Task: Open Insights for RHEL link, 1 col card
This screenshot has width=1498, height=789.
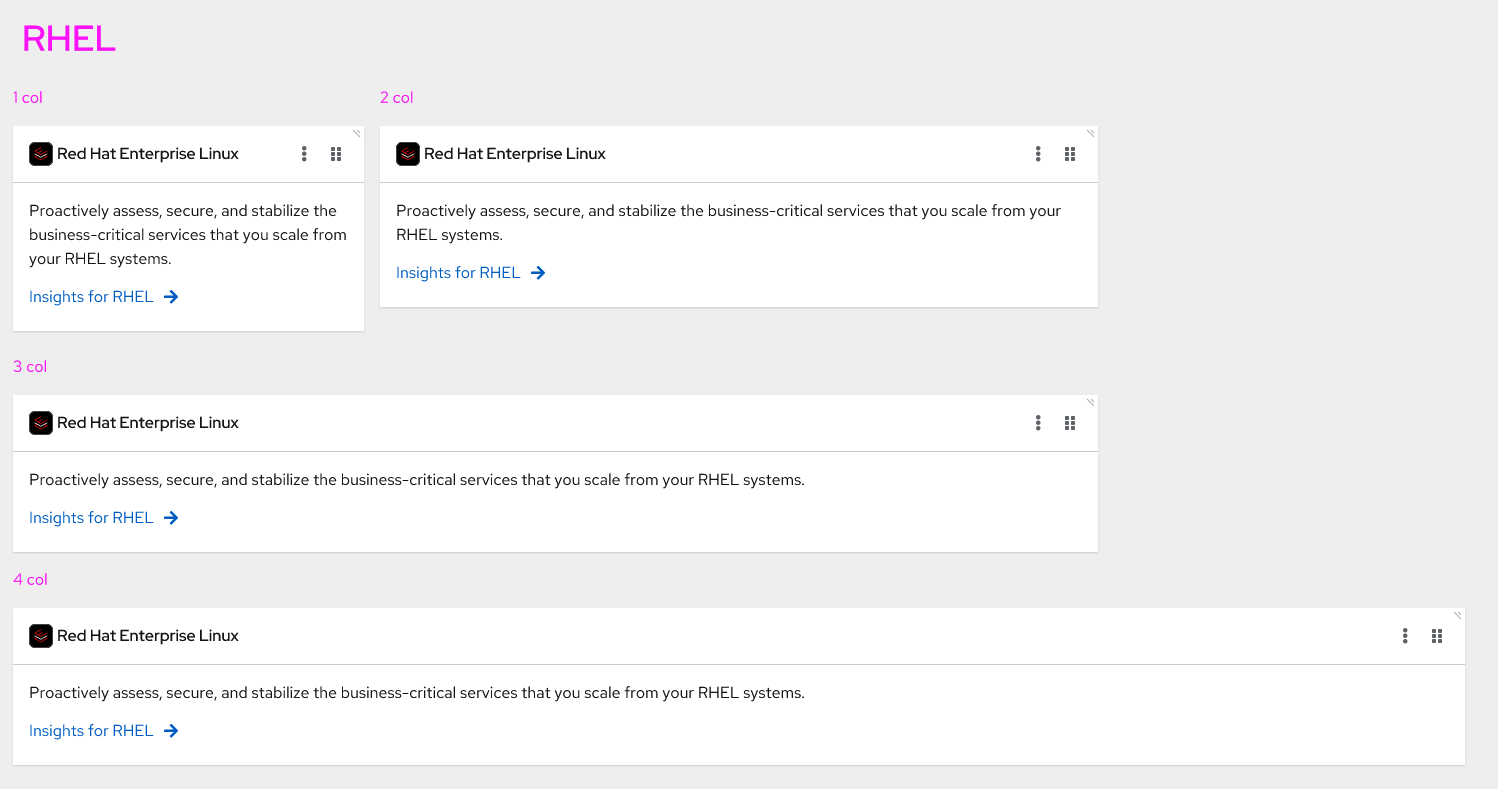Action: [x=91, y=297]
